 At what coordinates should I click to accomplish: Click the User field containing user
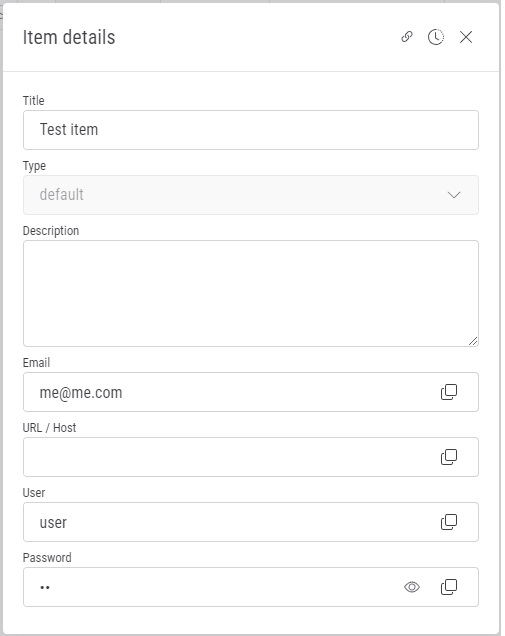coord(251,522)
